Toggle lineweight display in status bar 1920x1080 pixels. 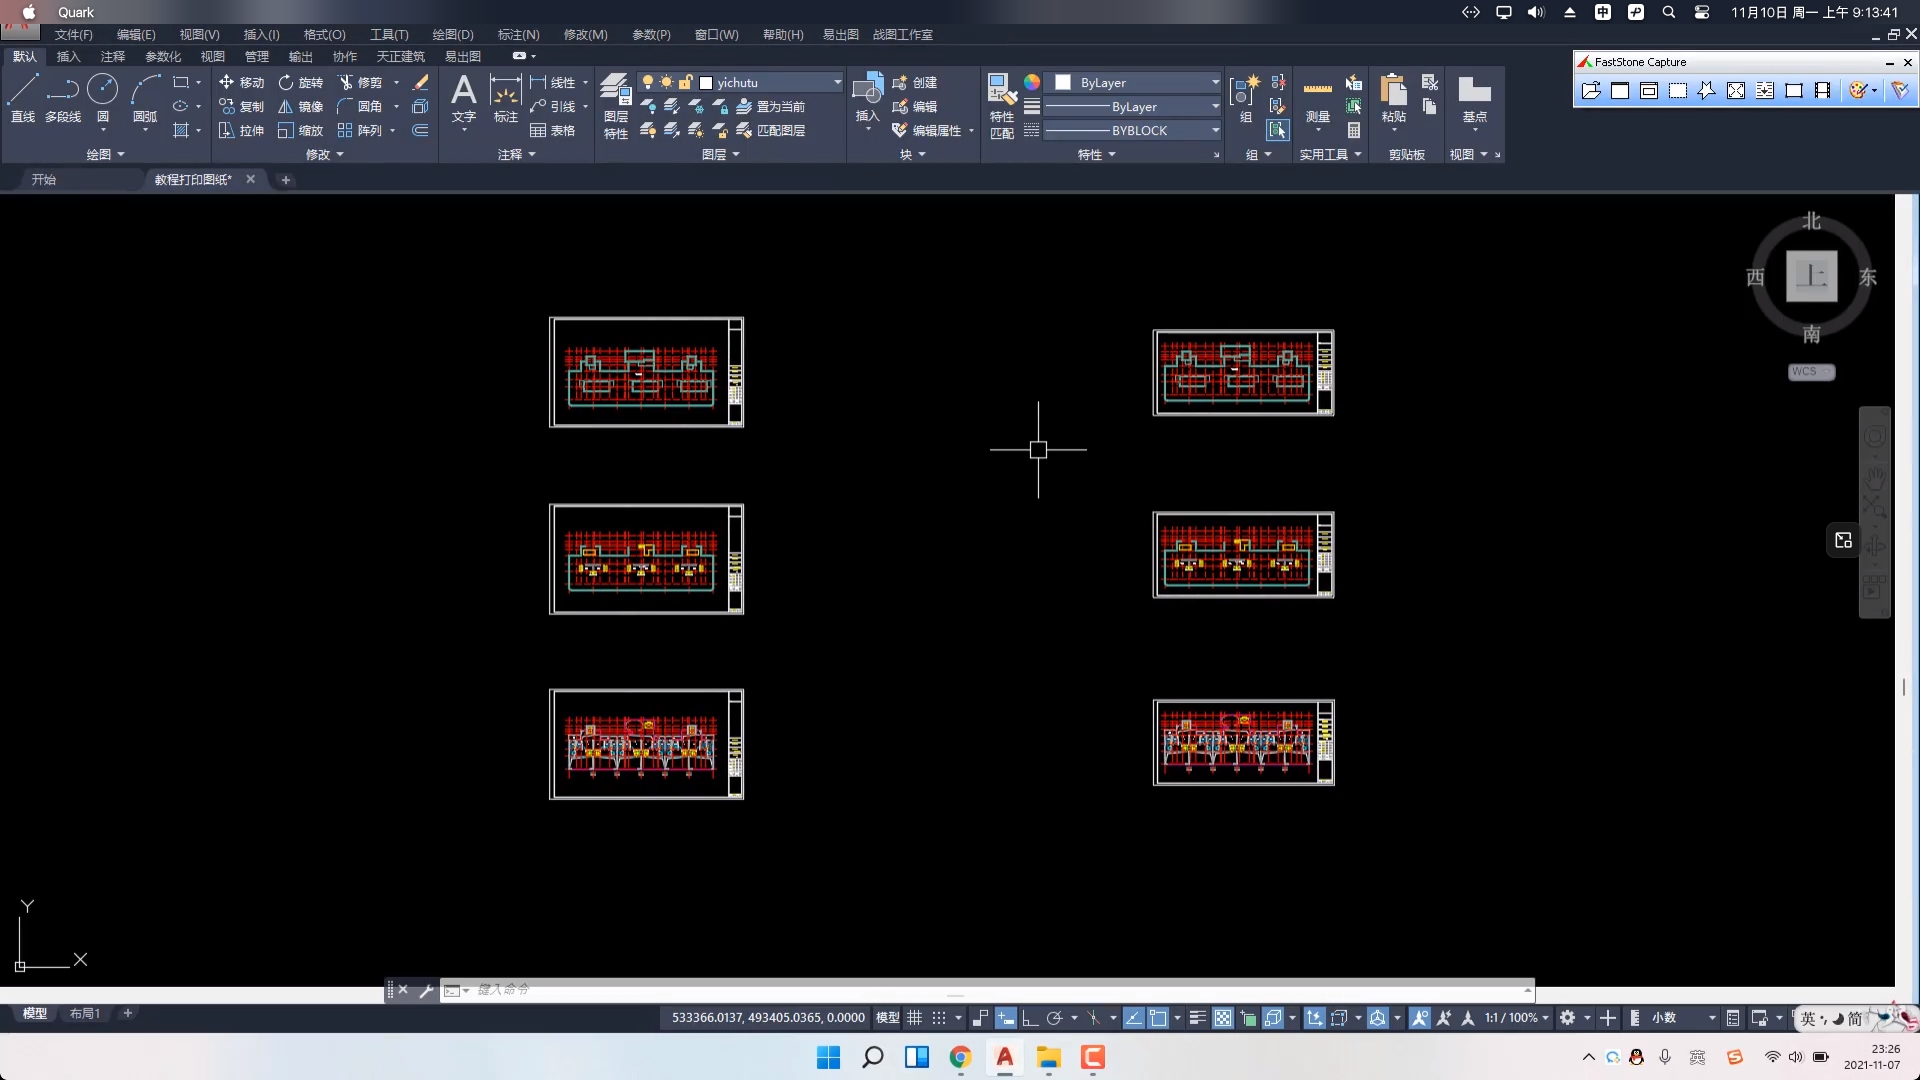coord(1197,1018)
